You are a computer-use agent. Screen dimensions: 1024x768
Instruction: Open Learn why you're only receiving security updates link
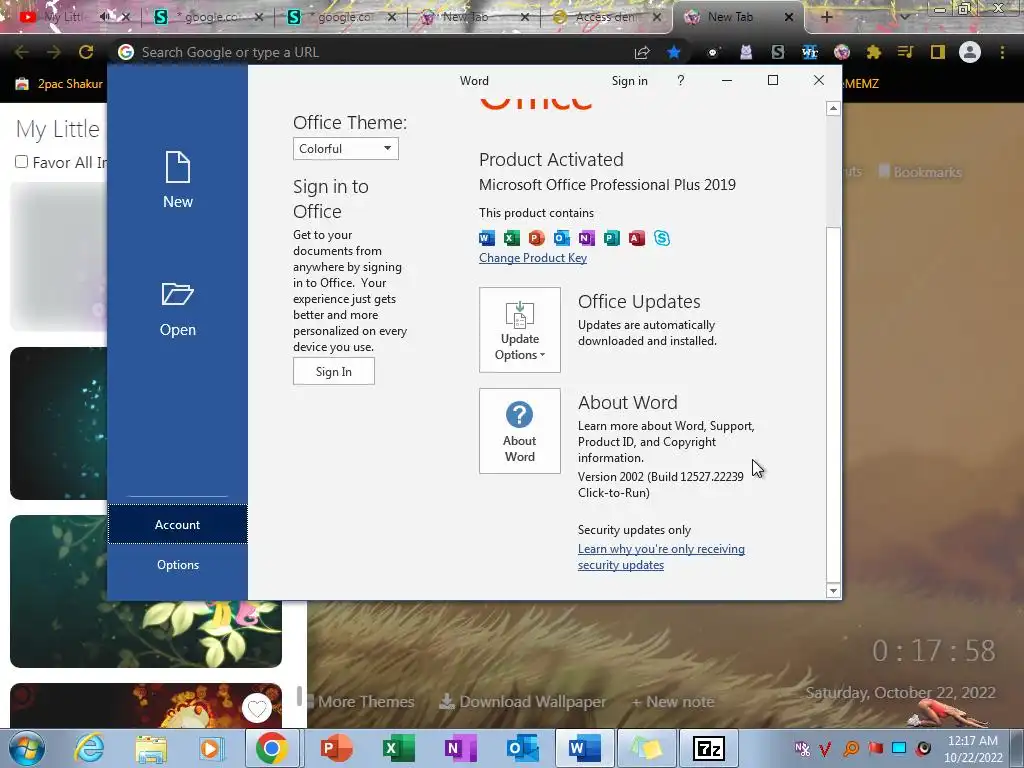click(x=661, y=557)
